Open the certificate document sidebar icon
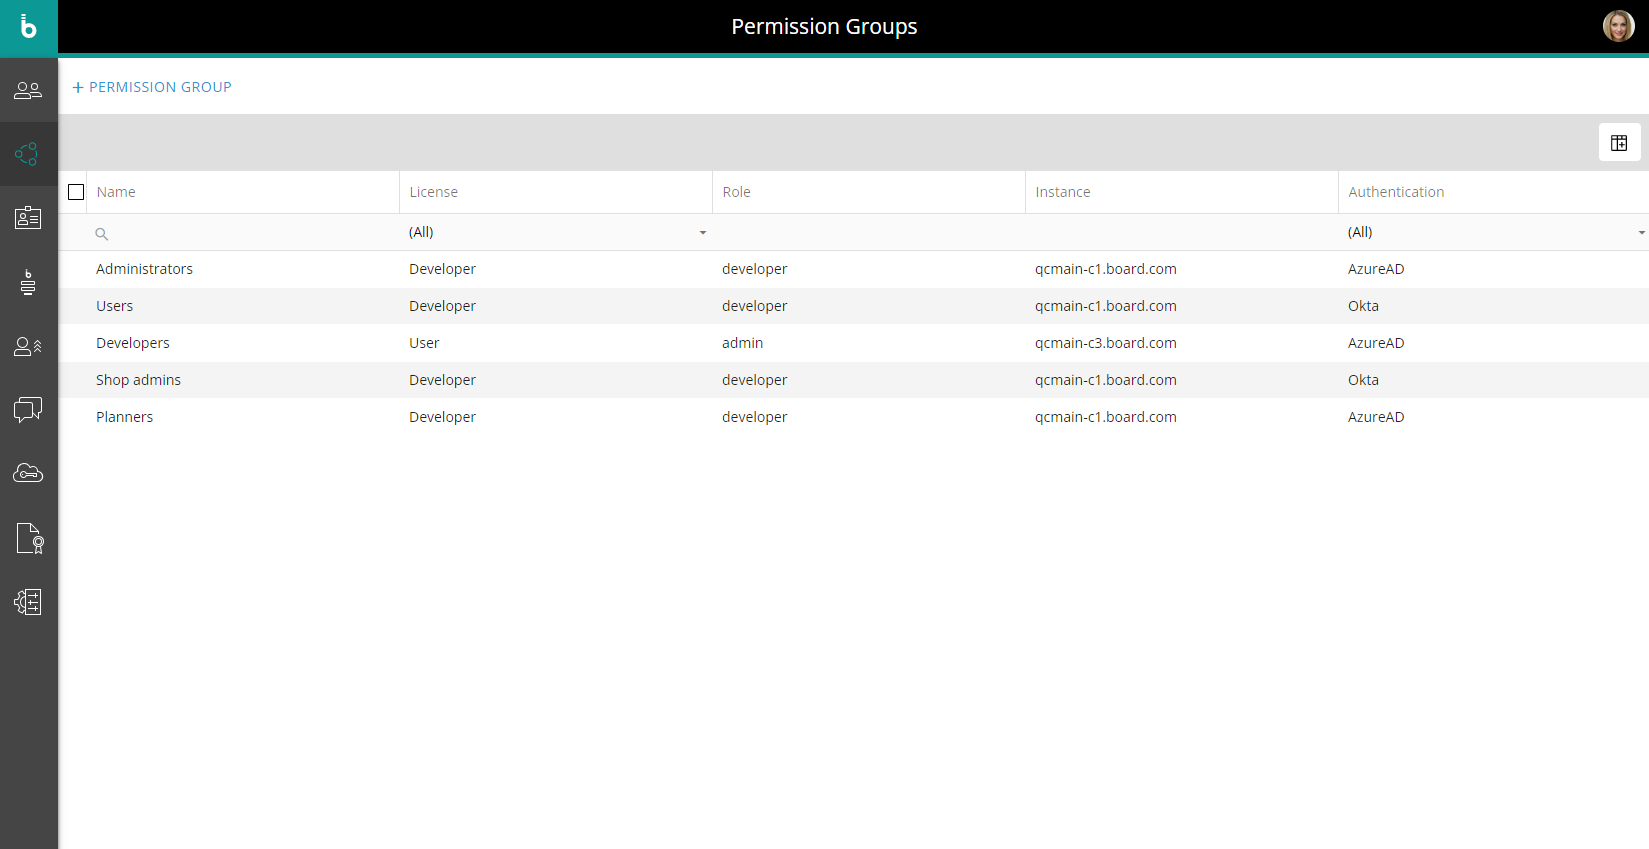1649x849 pixels. tap(28, 538)
